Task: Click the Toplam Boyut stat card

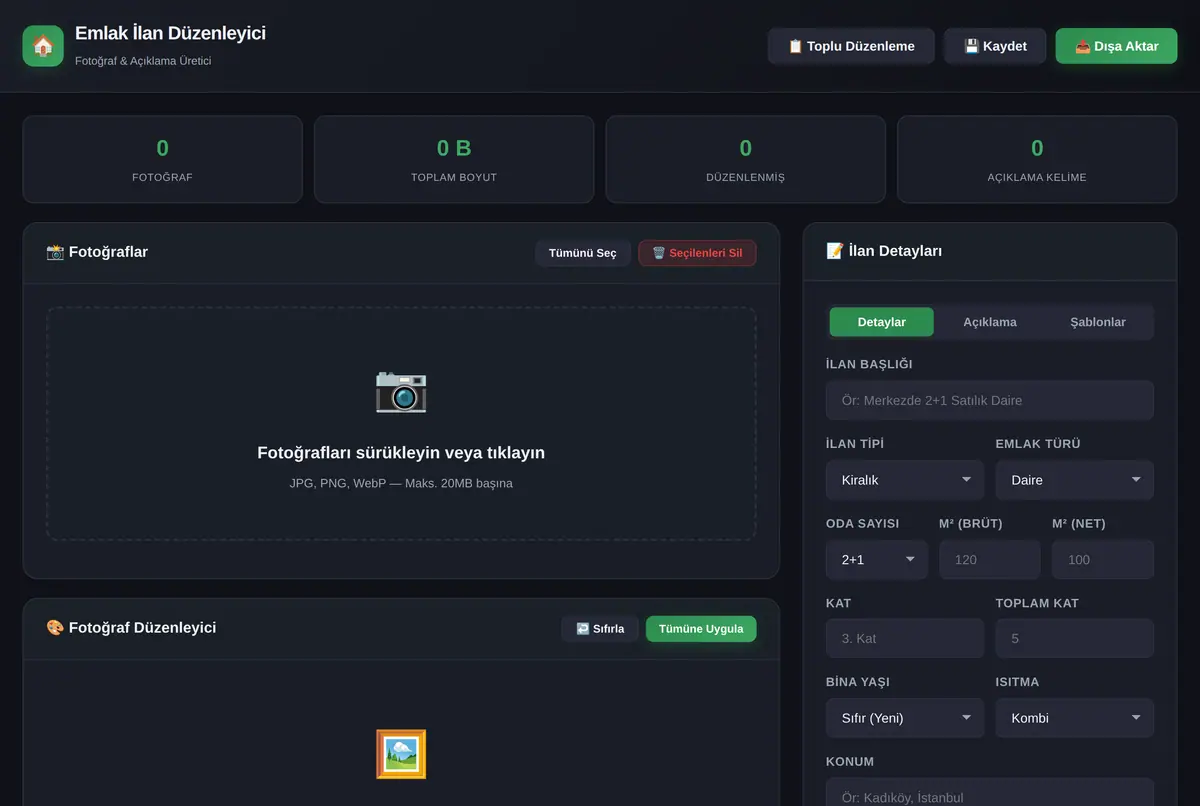Action: [x=454, y=160]
